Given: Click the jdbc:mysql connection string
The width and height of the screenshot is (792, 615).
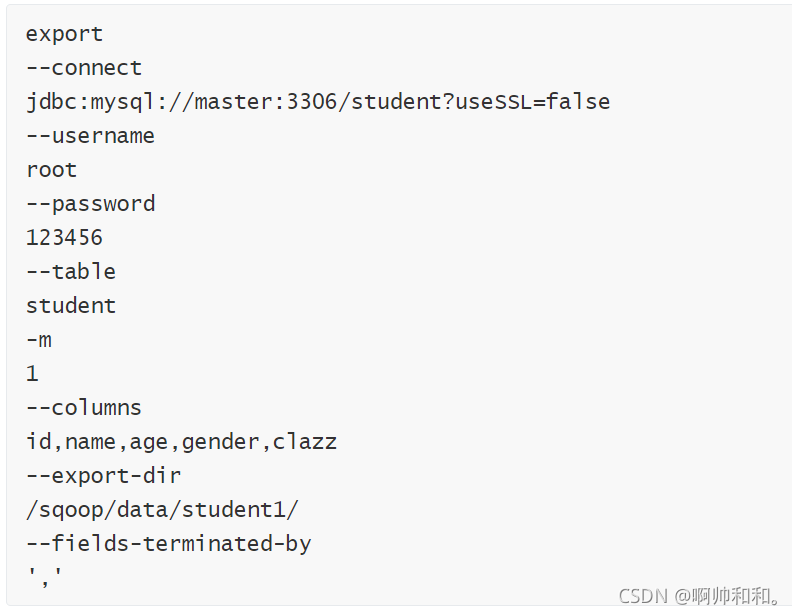Looking at the screenshot, I should 318,102.
